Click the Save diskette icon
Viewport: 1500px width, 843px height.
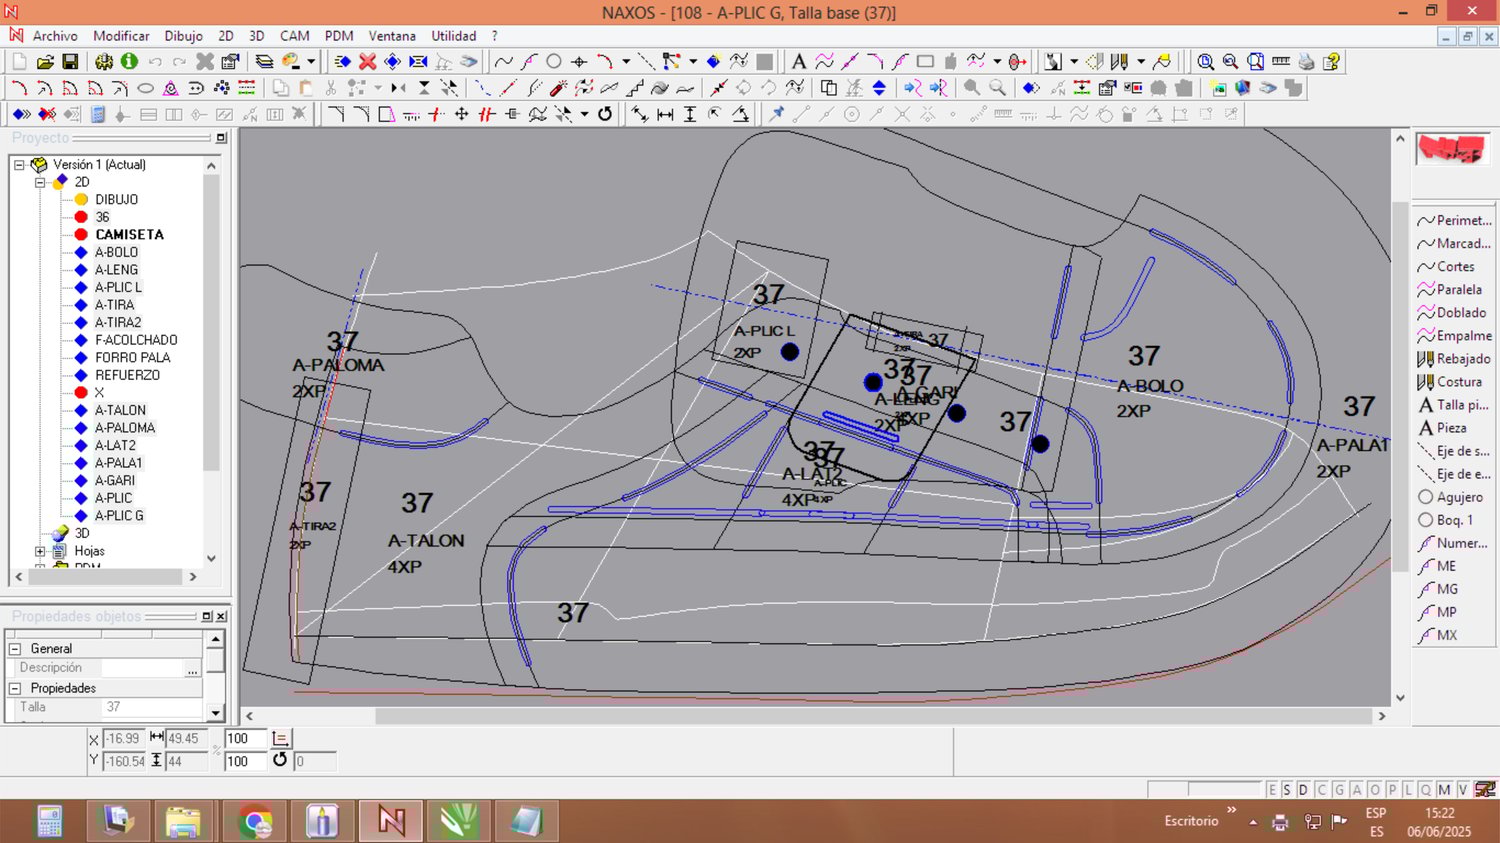[70, 62]
